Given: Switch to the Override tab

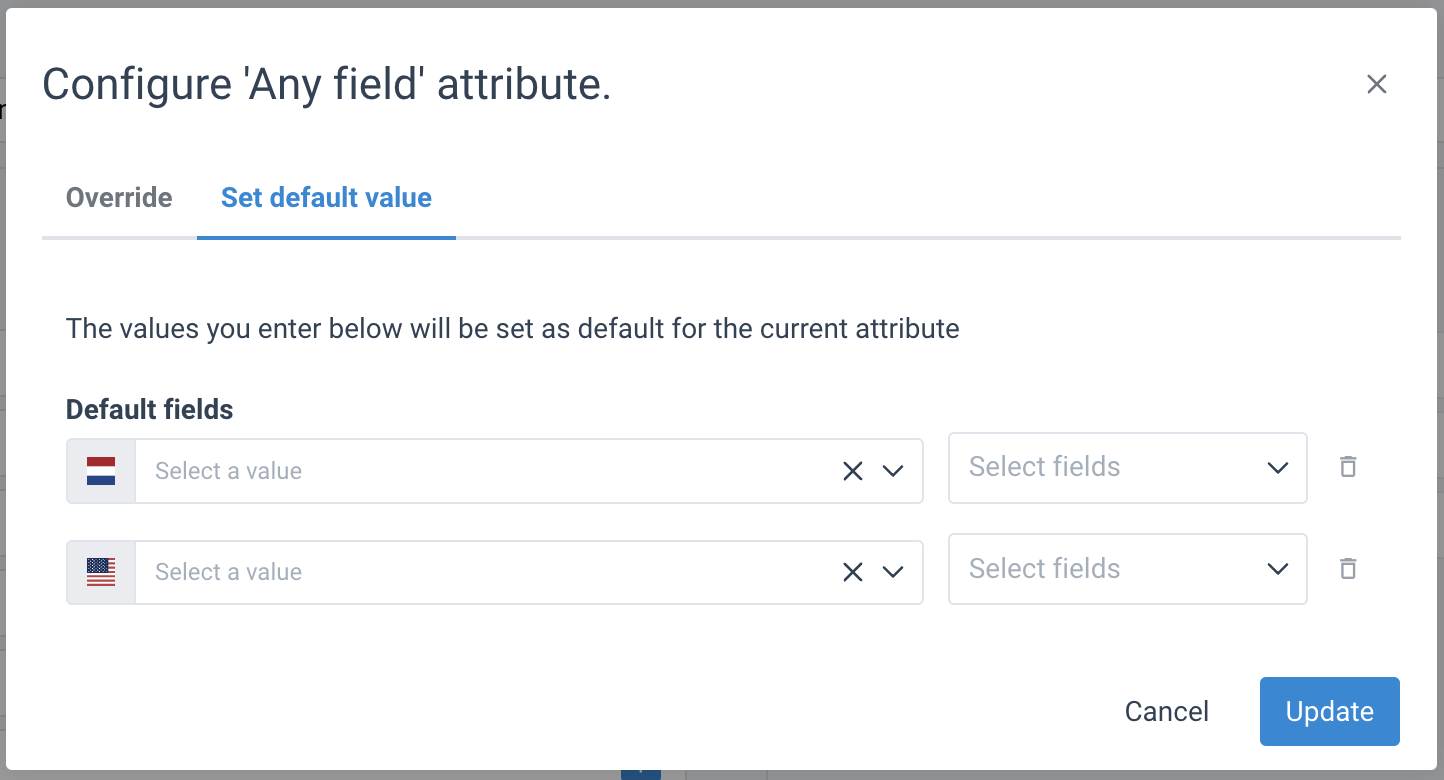Looking at the screenshot, I should (x=119, y=198).
